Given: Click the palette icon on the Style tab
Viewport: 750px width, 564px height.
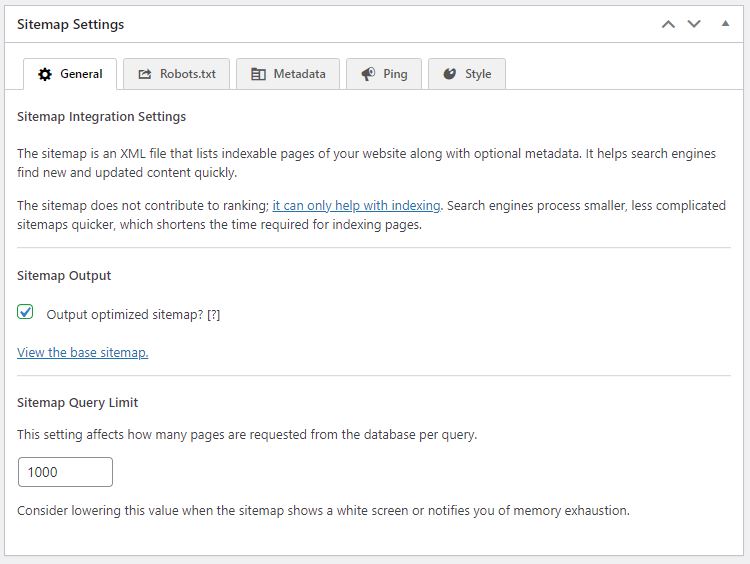Looking at the screenshot, I should coord(450,74).
